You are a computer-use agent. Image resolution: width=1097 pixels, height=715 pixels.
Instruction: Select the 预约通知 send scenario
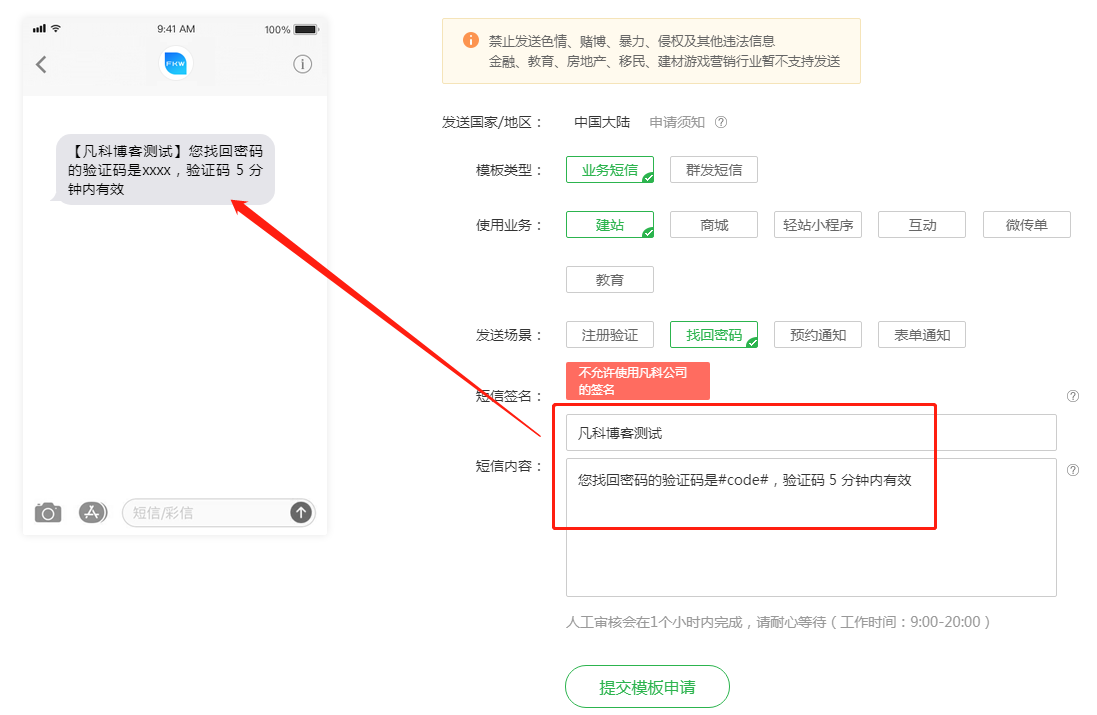818,334
